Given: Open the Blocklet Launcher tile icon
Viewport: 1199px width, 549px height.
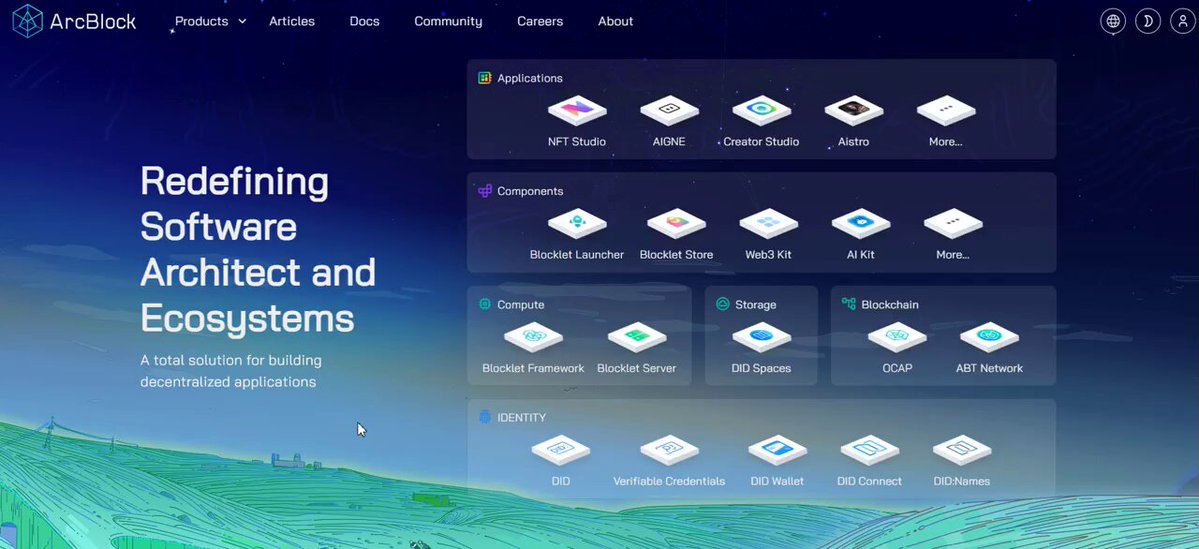Looking at the screenshot, I should [577, 224].
